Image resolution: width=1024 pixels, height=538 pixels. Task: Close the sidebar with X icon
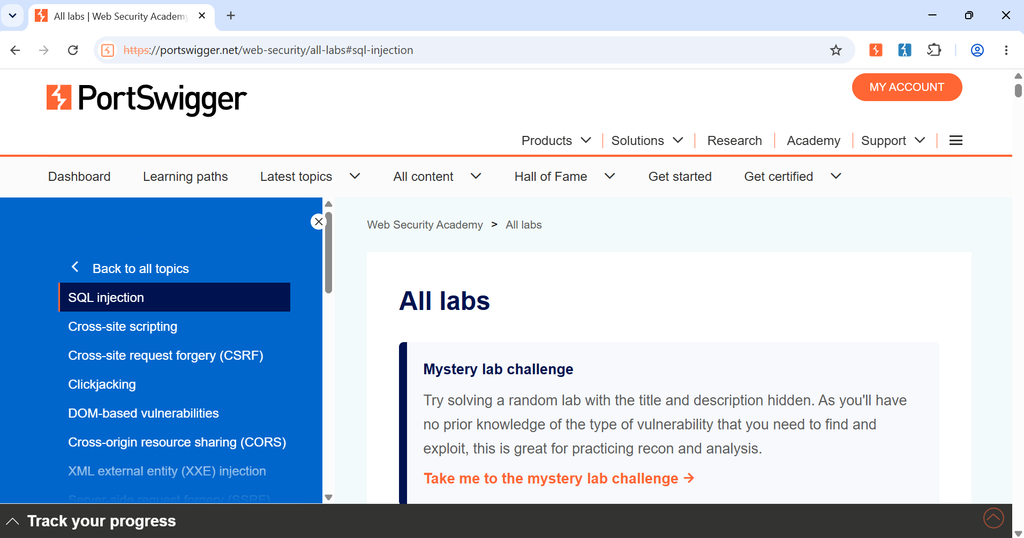click(x=318, y=222)
